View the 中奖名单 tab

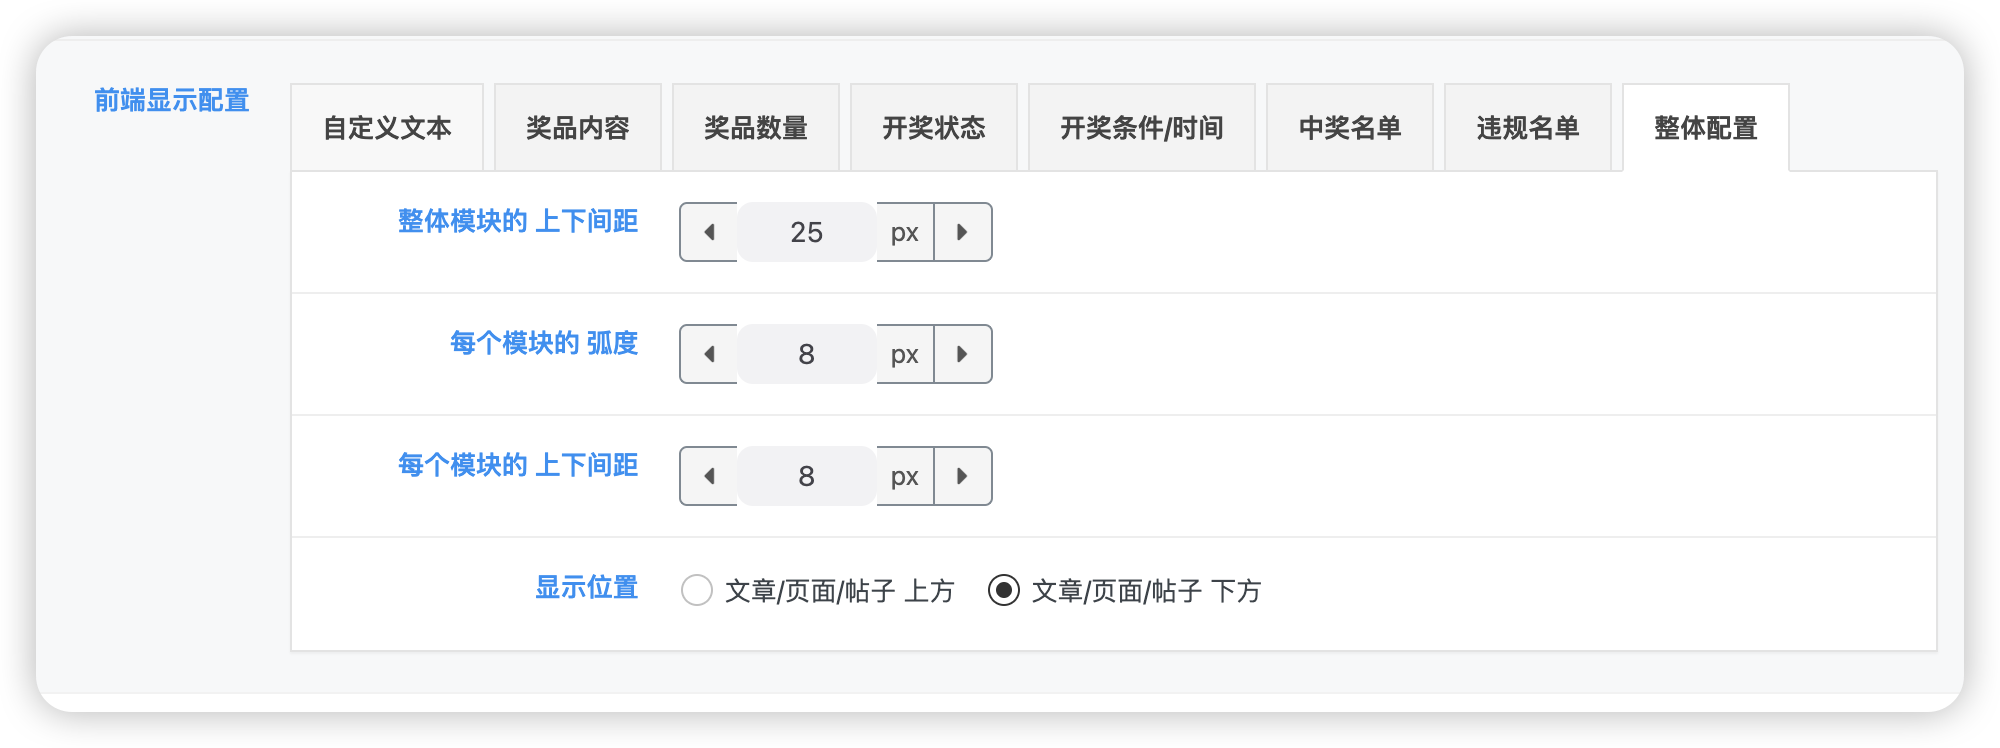1350,128
